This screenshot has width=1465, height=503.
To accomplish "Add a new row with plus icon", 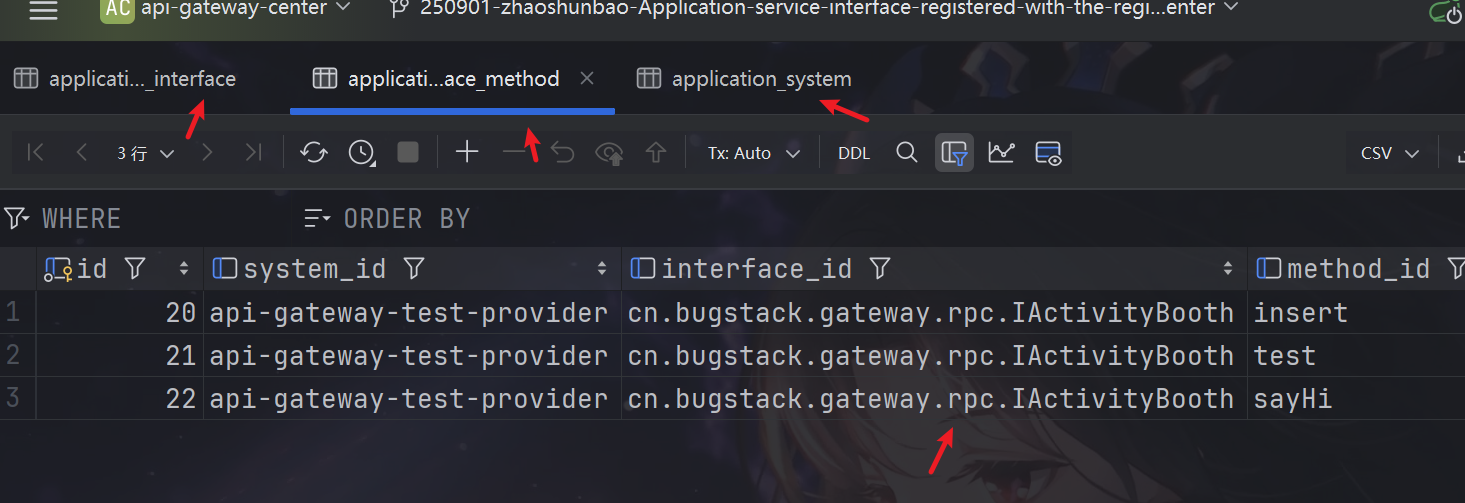I will click(x=467, y=152).
